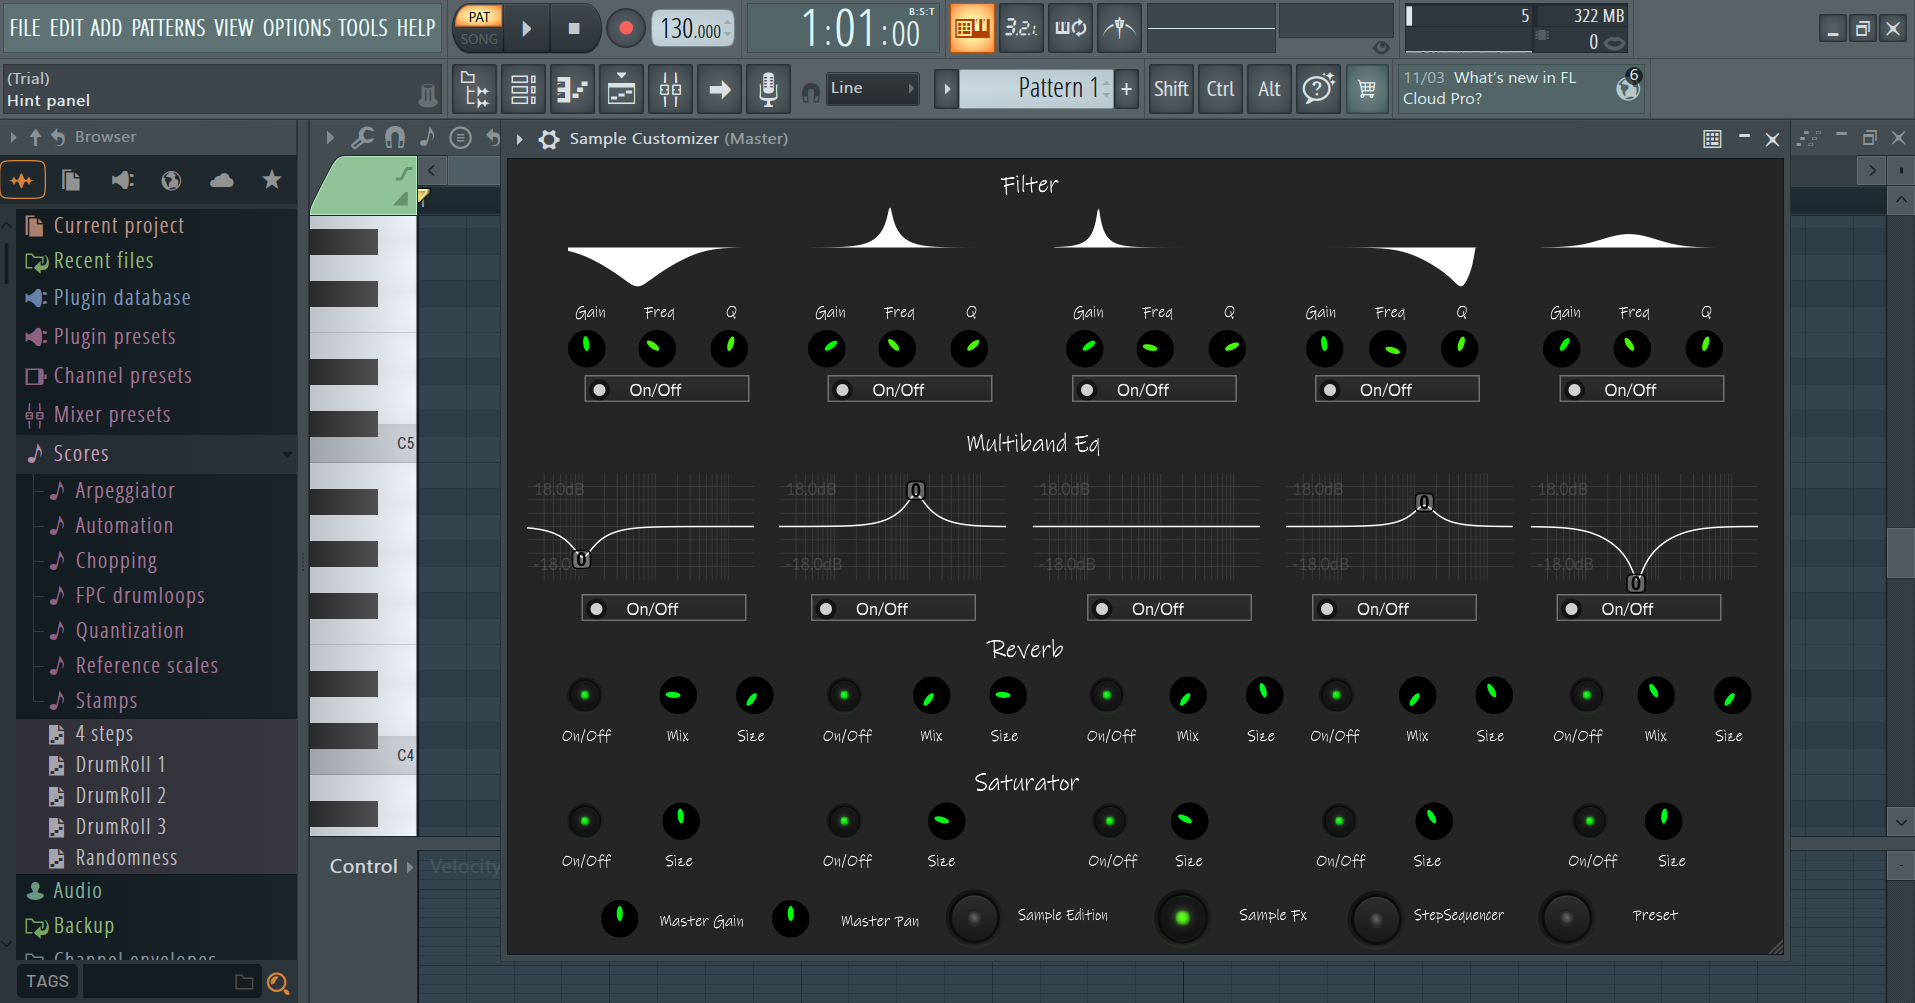Open the content library shopping cart
The width and height of the screenshot is (1915, 1003).
pyautogui.click(x=1366, y=90)
